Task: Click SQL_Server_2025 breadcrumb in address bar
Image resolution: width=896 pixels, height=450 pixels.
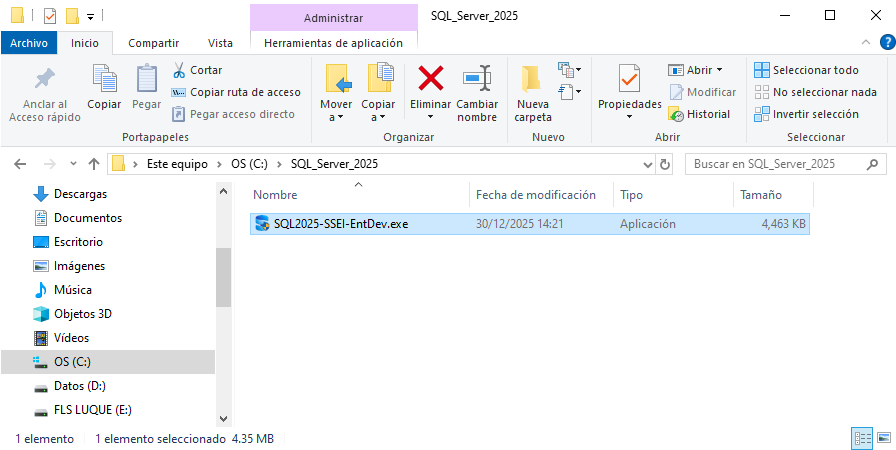Action: point(334,164)
